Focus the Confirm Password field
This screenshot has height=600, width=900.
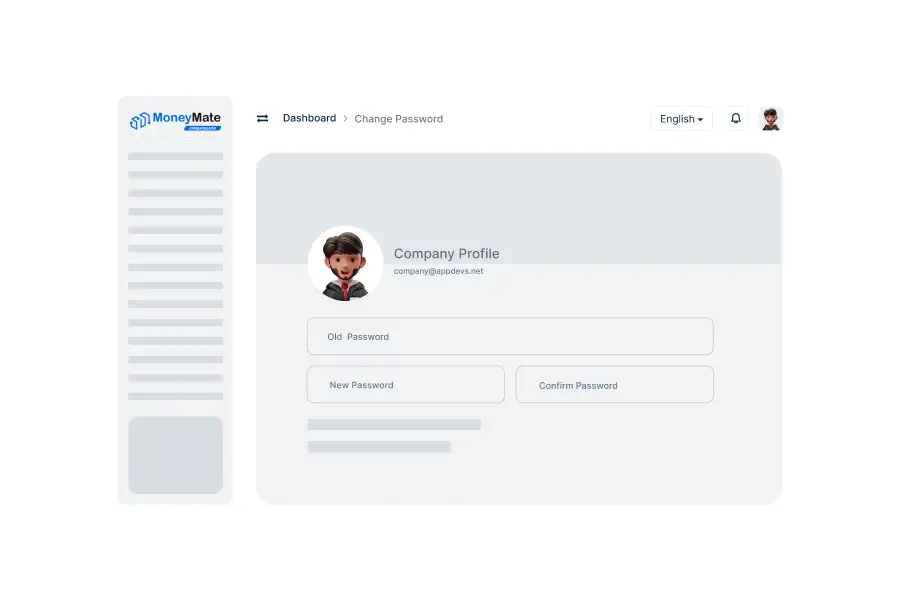point(614,385)
